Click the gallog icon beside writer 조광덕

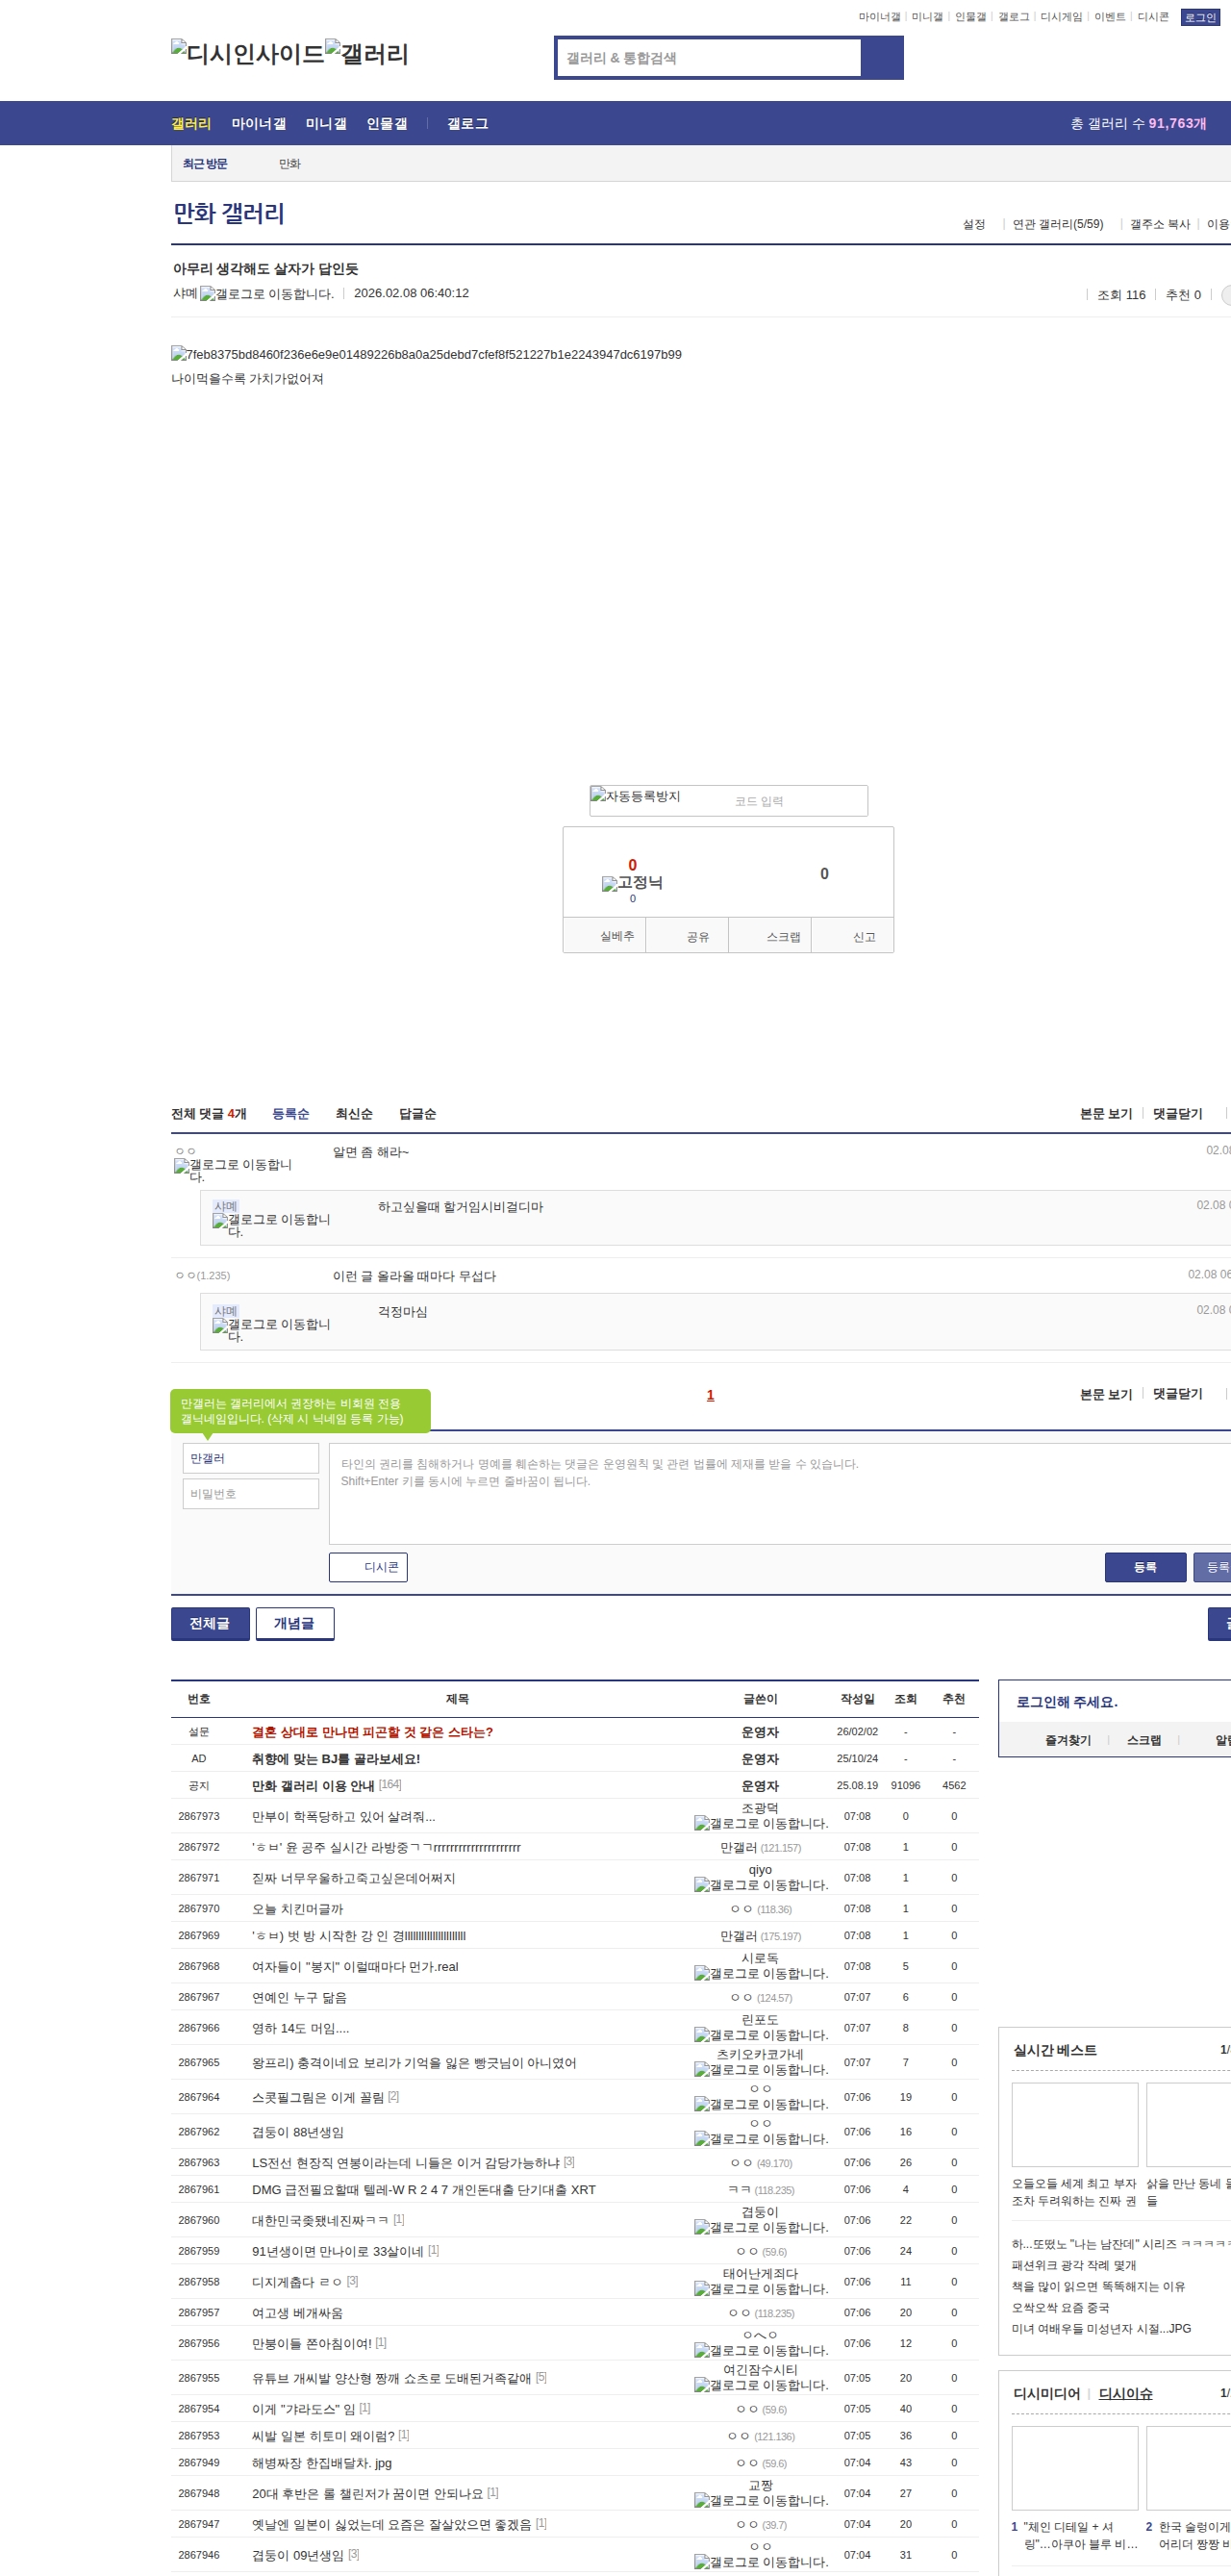click(x=760, y=1823)
